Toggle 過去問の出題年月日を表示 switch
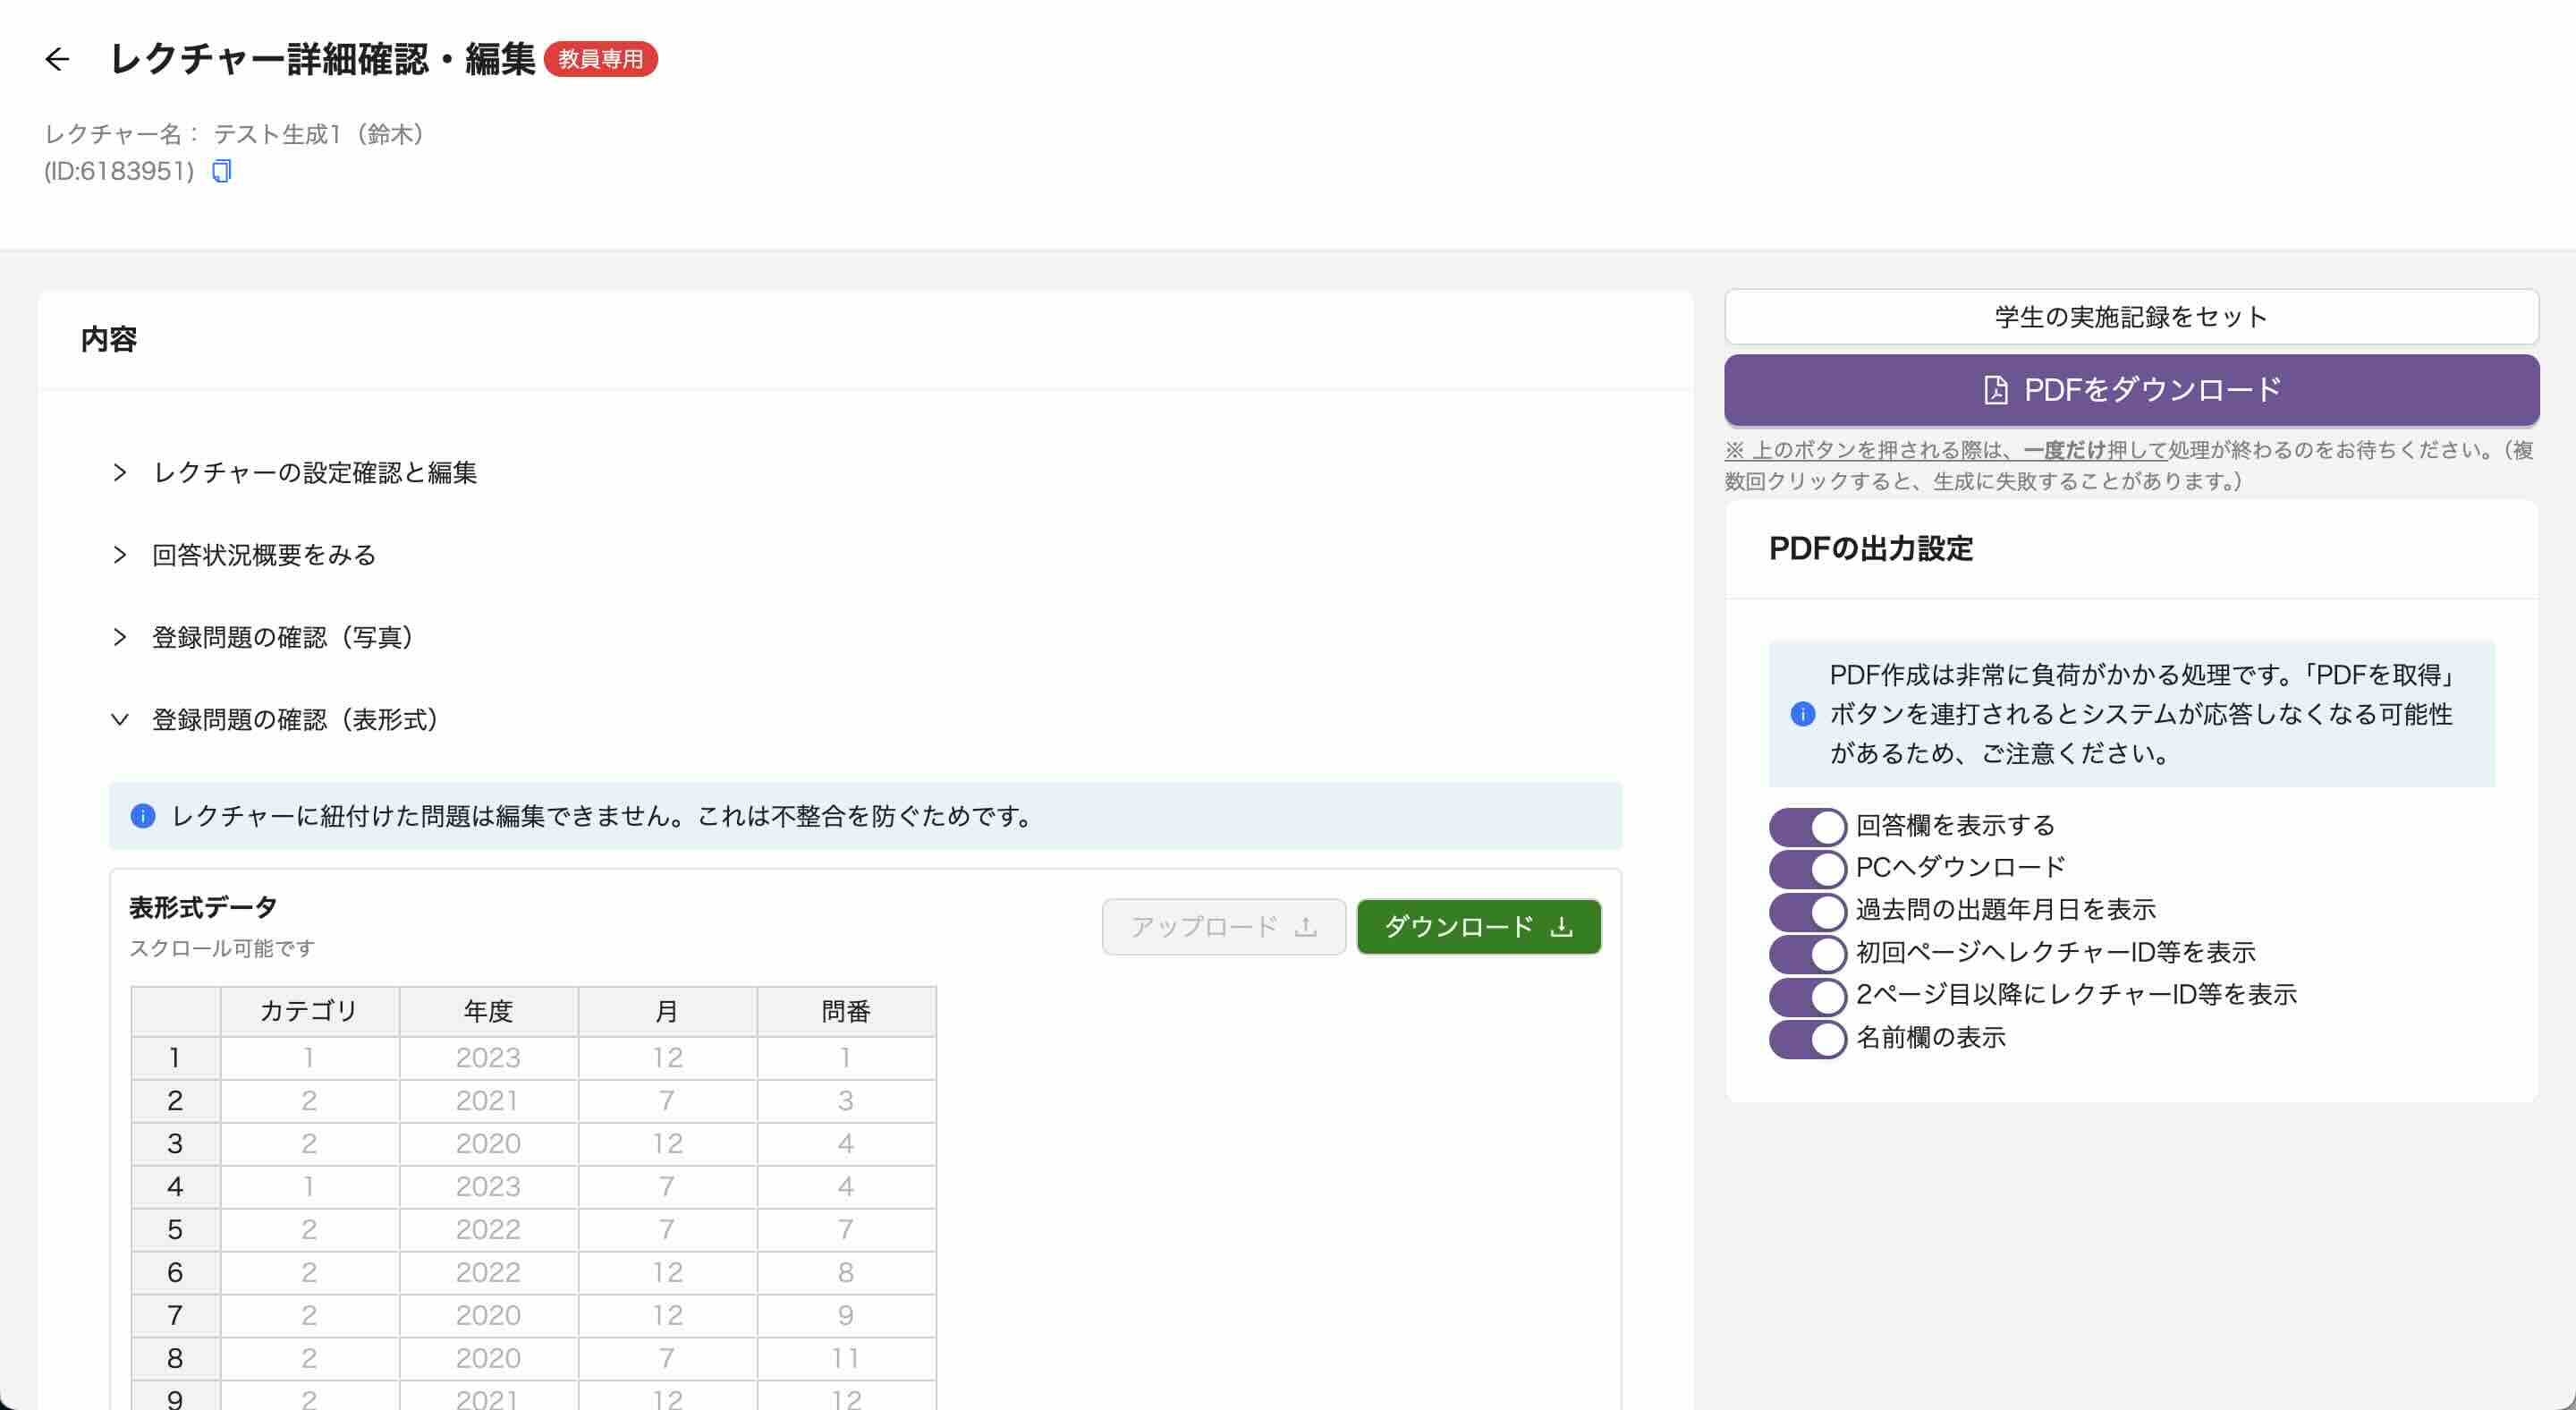This screenshot has width=2576, height=1410. 1806,910
